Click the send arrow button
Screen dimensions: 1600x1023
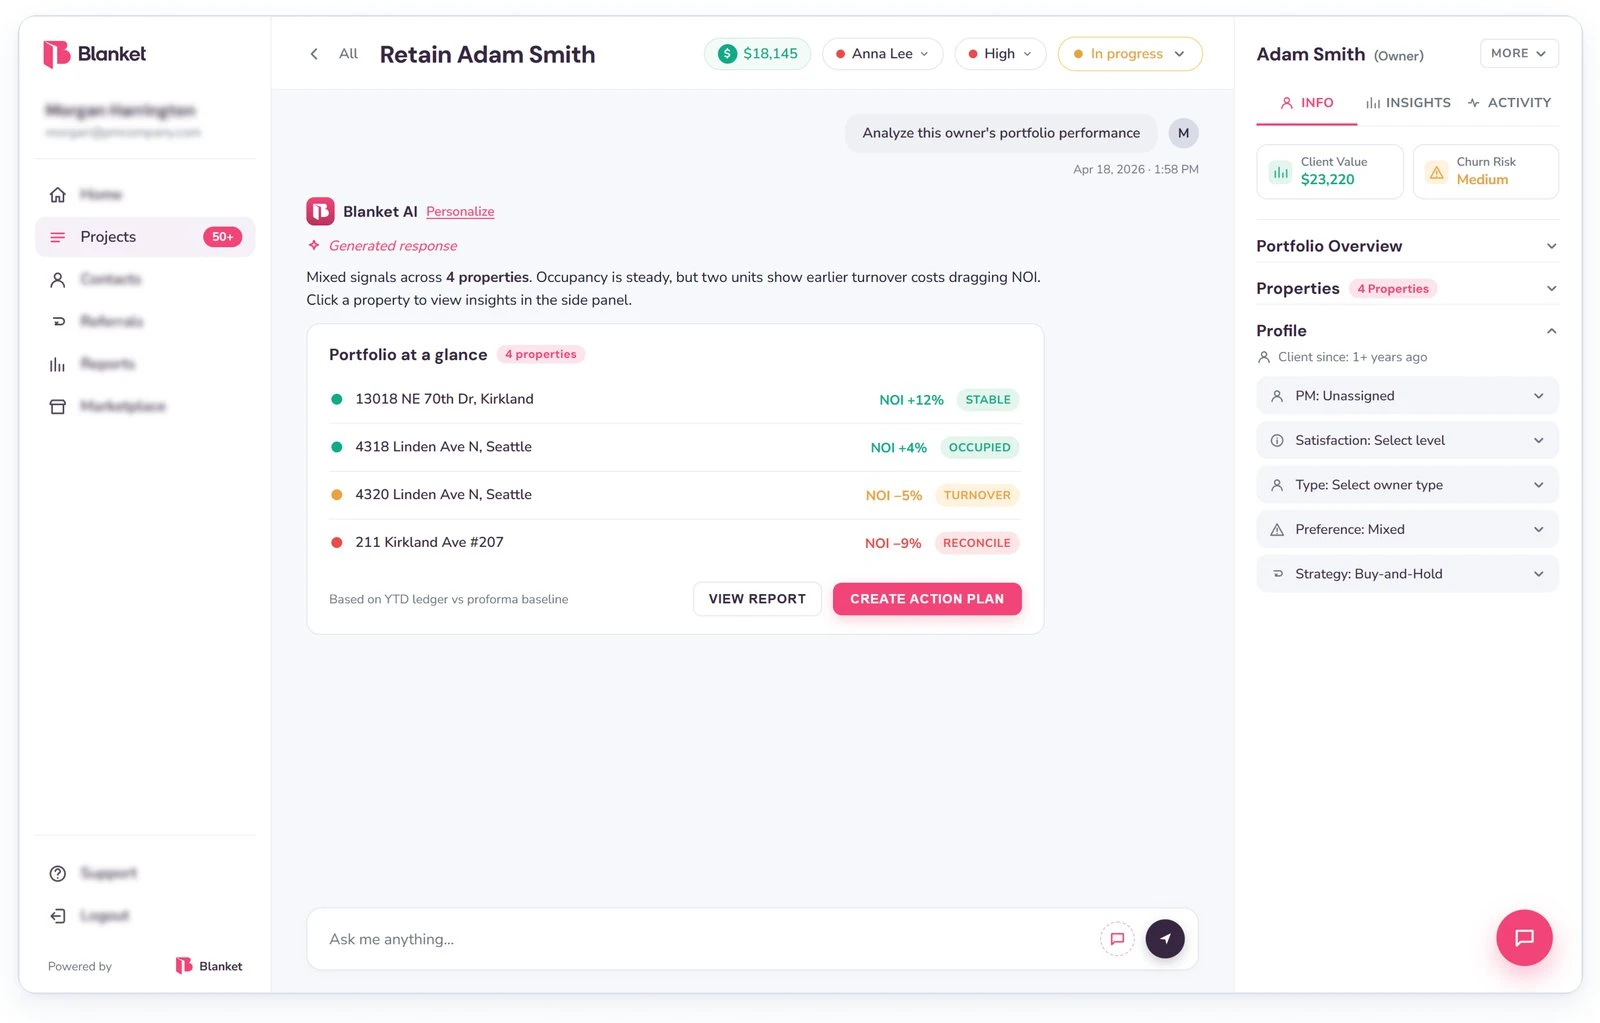coord(1165,939)
